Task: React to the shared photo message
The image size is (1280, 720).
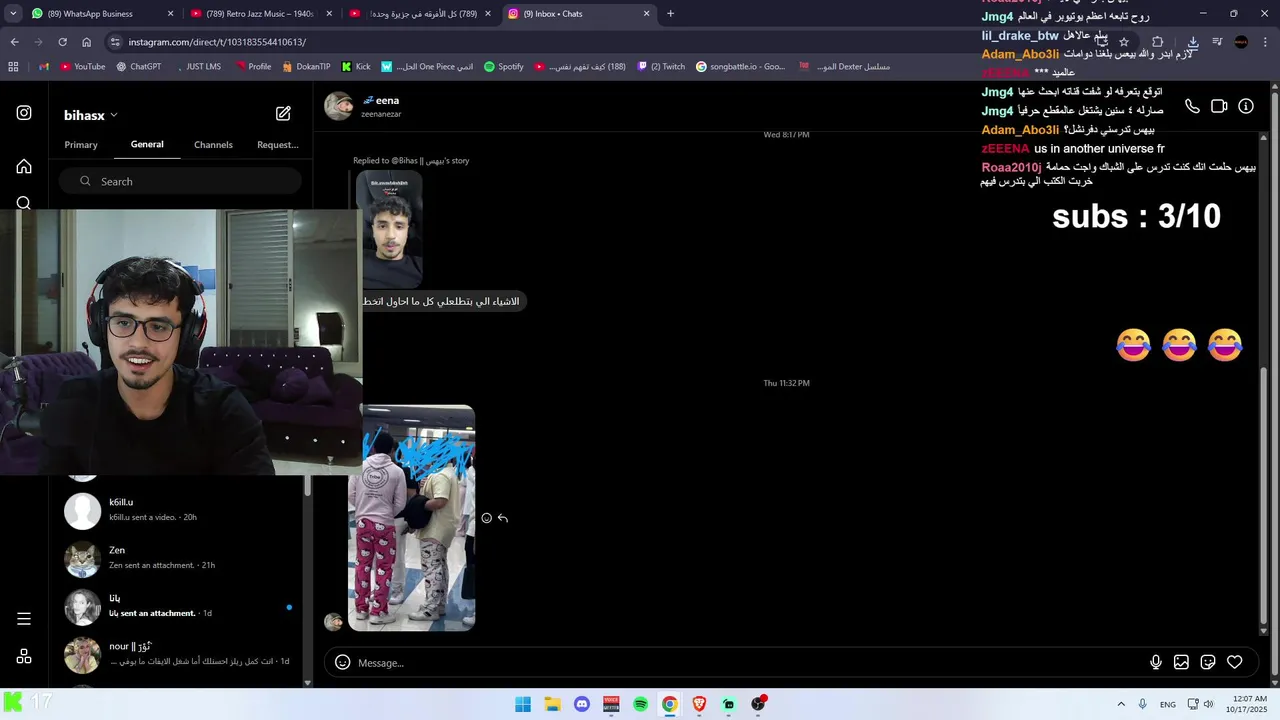Action: [x=487, y=518]
